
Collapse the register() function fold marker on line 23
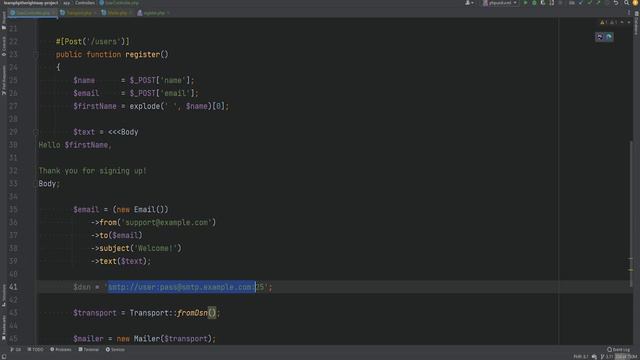coord(36,54)
